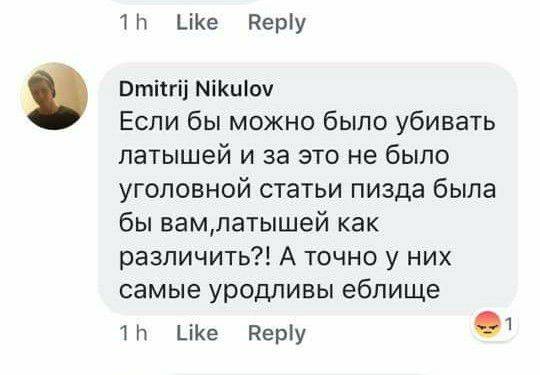Like the comment by Dmitrij Nikulov
Image resolution: width=540 pixels, height=375 pixels.
197,333
